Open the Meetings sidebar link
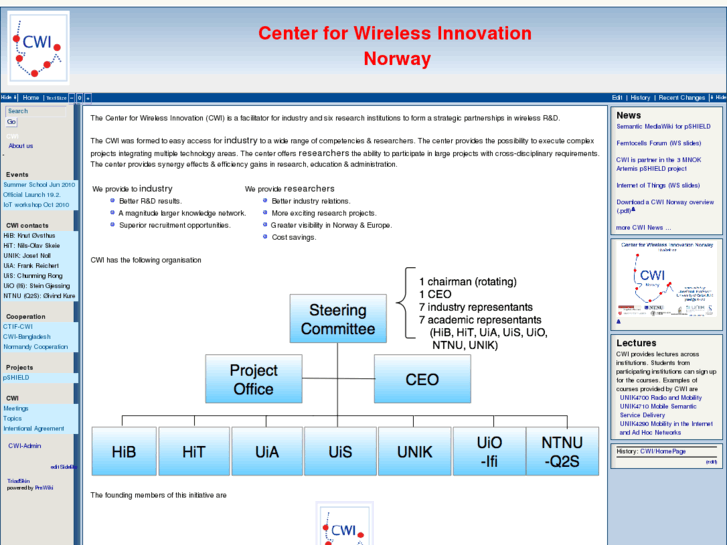The image size is (727, 545). (16, 409)
